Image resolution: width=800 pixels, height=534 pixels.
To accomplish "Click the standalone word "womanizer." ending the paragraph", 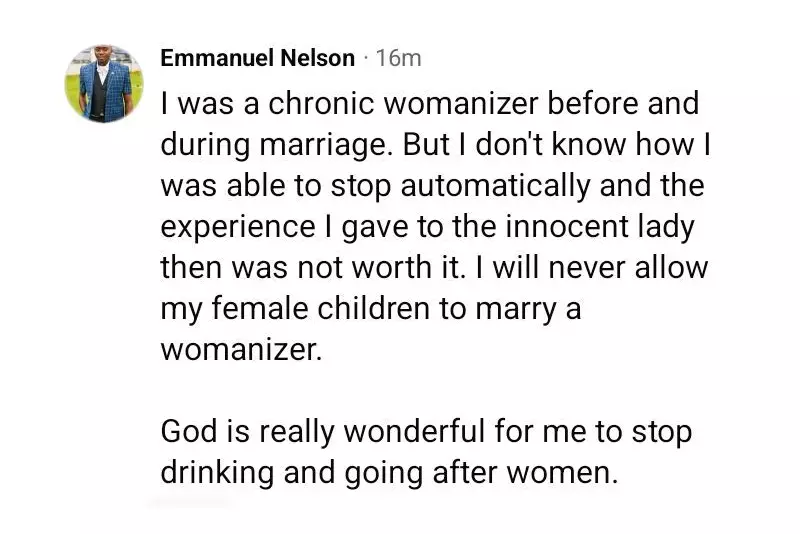I will [242, 350].
